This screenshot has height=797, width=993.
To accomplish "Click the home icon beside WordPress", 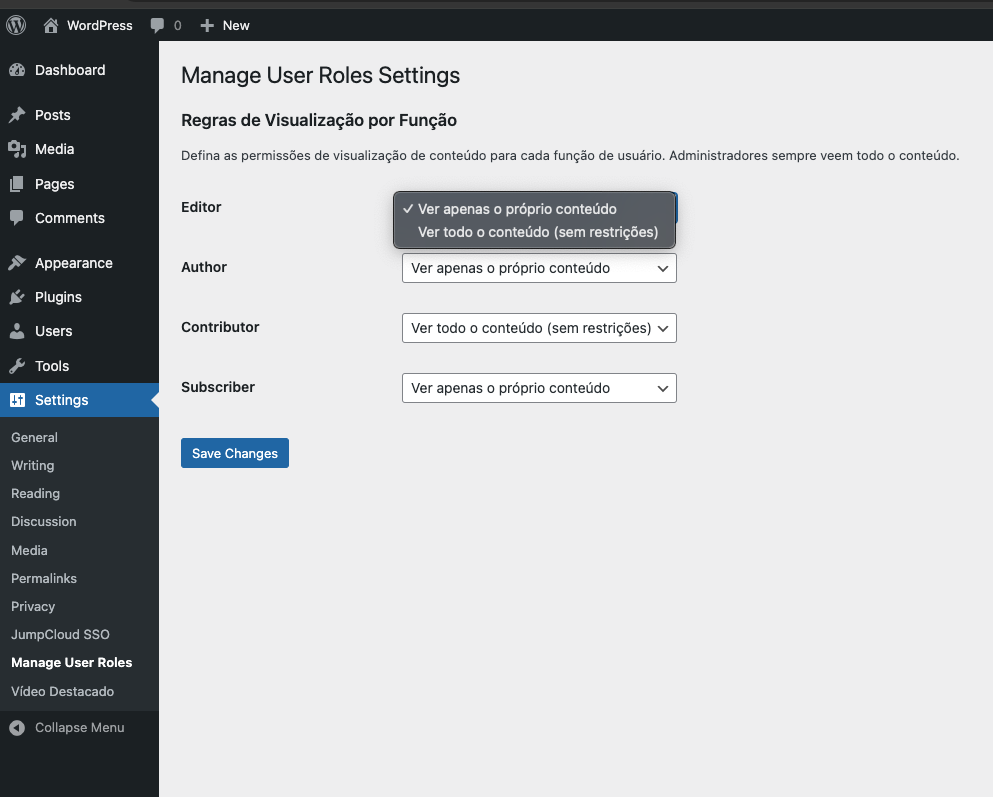I will point(51,25).
